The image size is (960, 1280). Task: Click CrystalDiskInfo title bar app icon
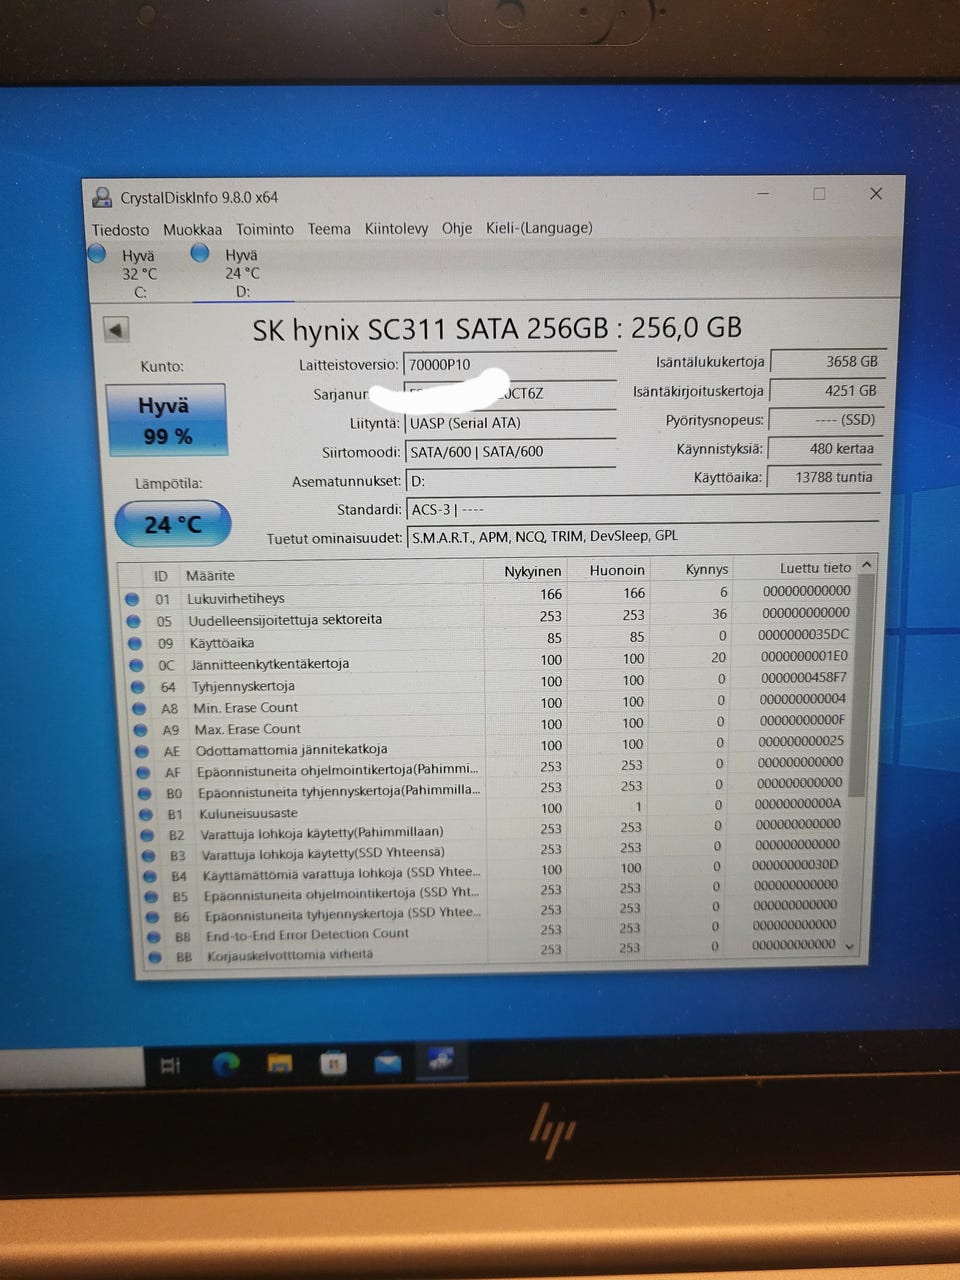pyautogui.click(x=102, y=197)
